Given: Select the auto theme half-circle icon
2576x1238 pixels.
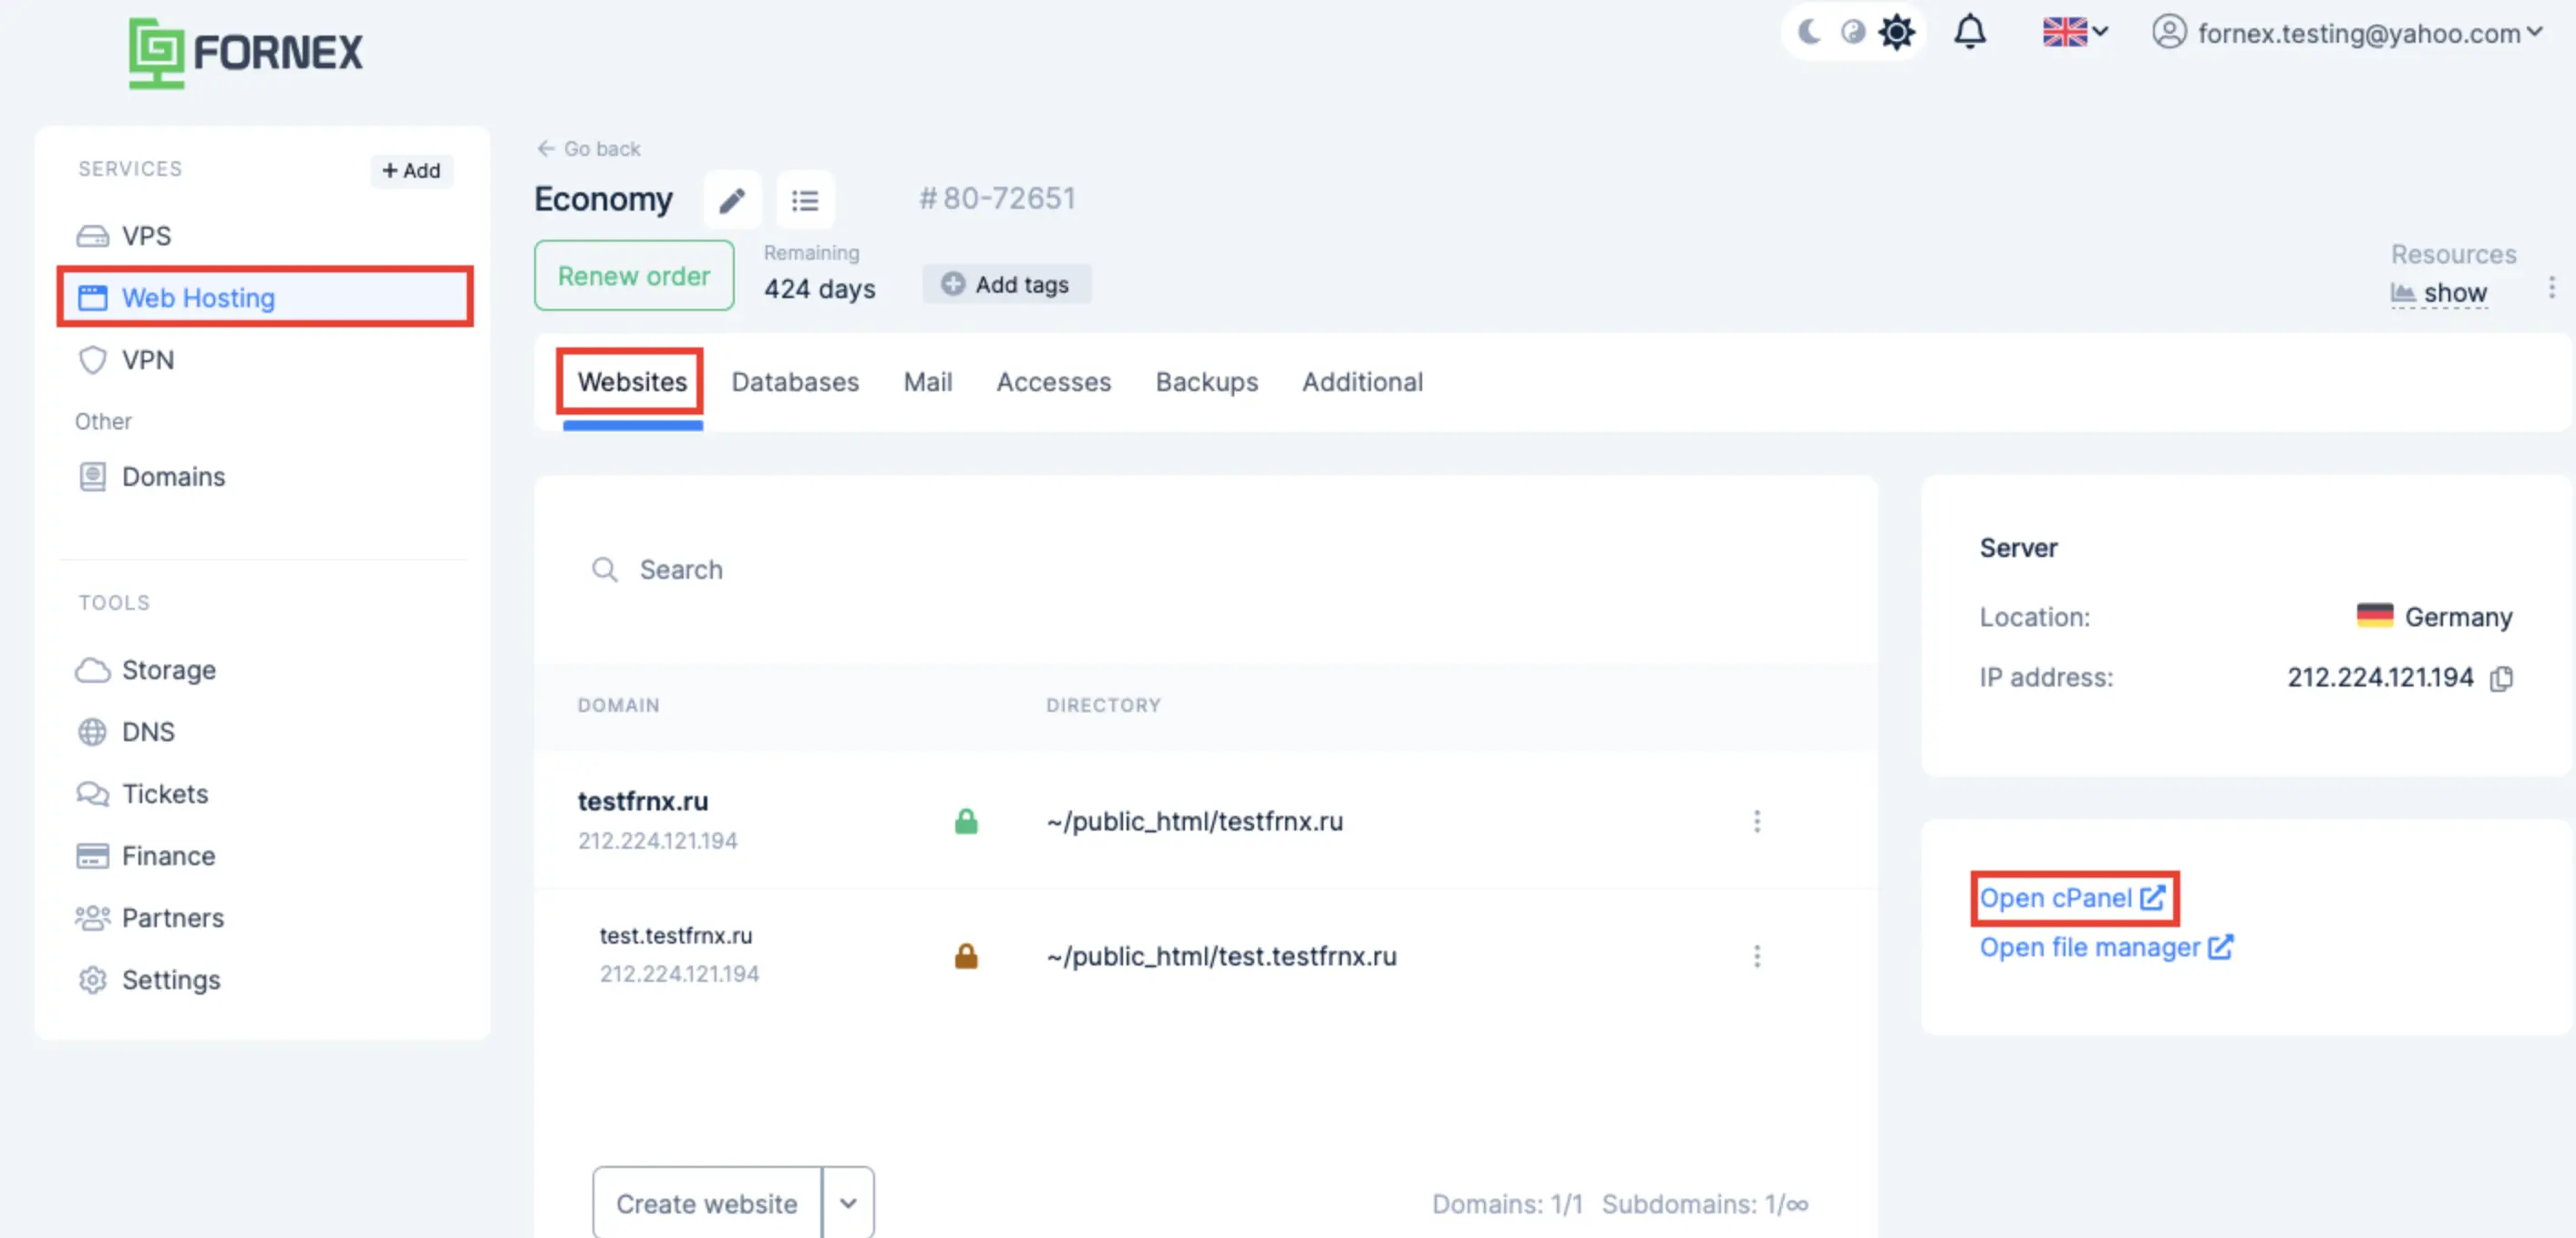Looking at the screenshot, I should (1853, 33).
